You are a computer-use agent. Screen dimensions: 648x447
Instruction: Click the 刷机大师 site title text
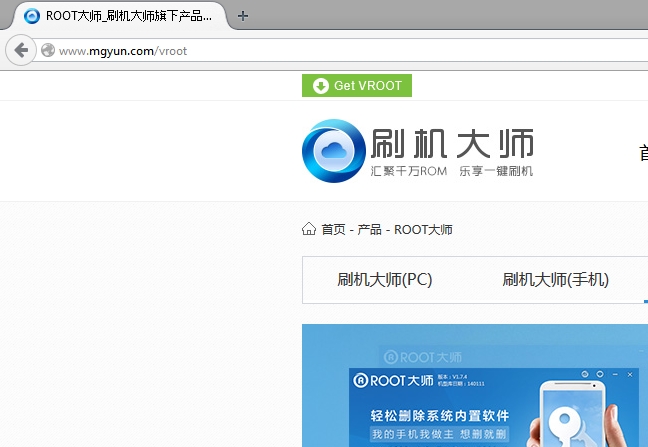point(452,145)
